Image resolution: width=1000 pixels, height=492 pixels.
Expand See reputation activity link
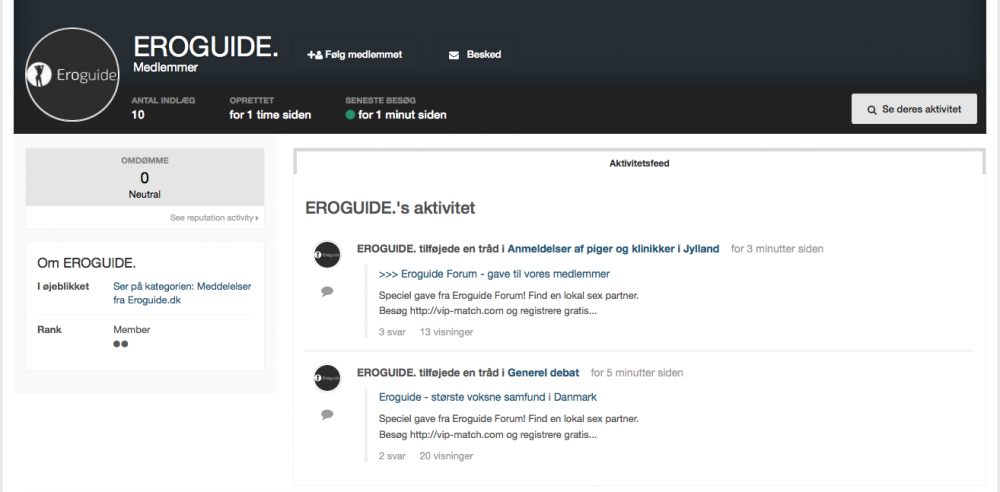[214, 218]
